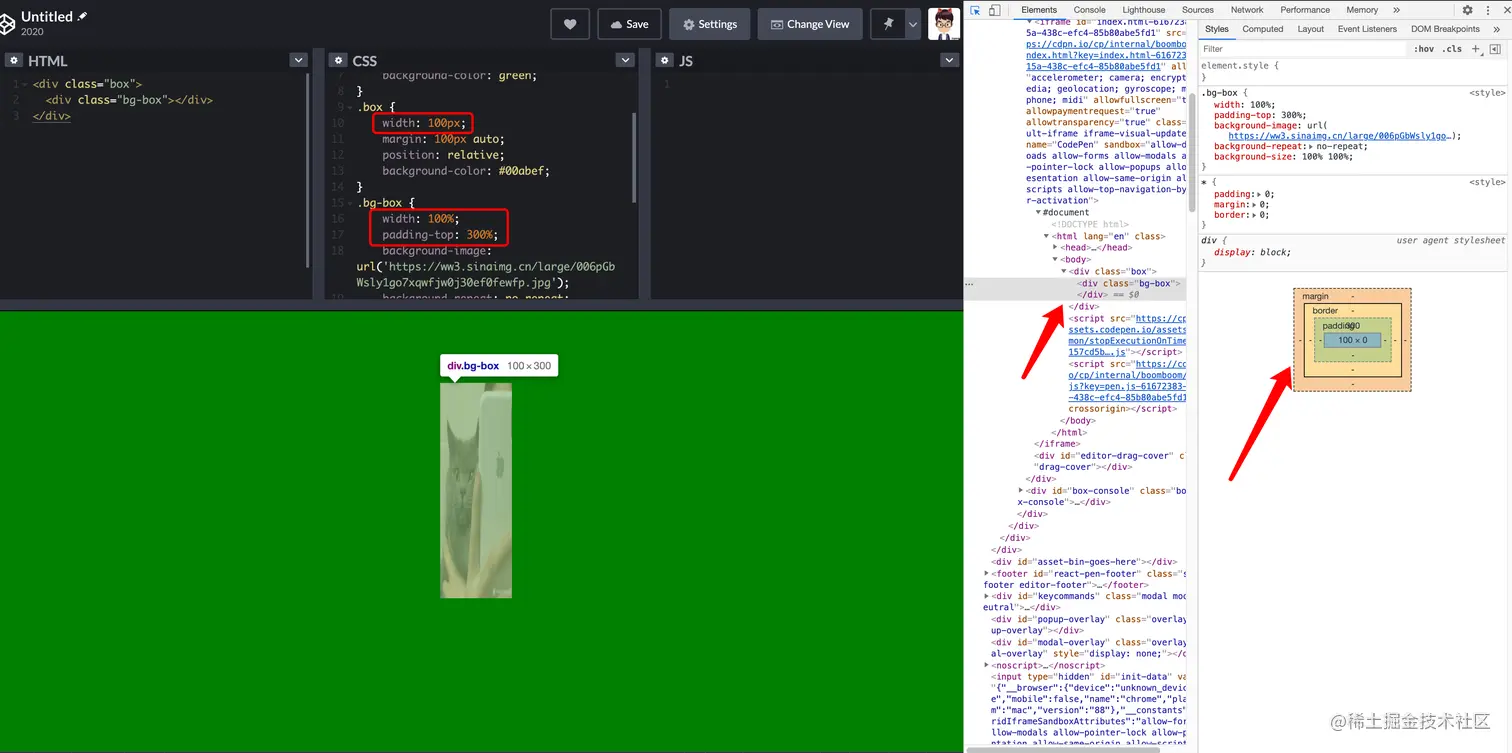
Task: Open the pen Settings
Action: (709, 24)
